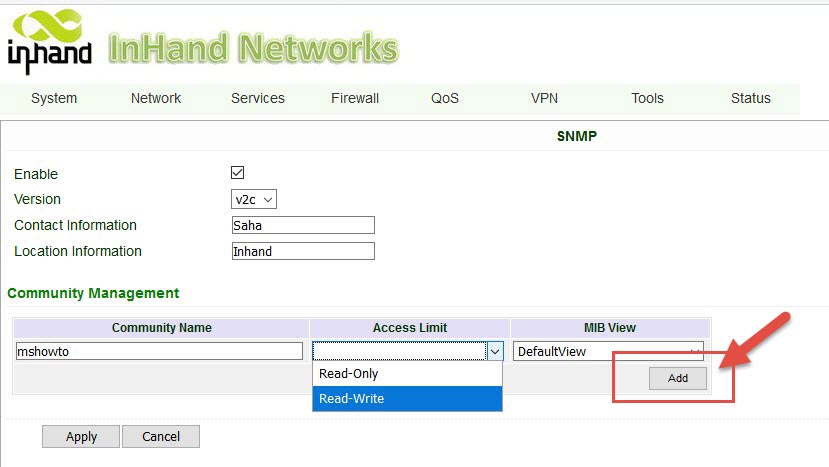
Task: Open the System menu
Action: click(54, 98)
